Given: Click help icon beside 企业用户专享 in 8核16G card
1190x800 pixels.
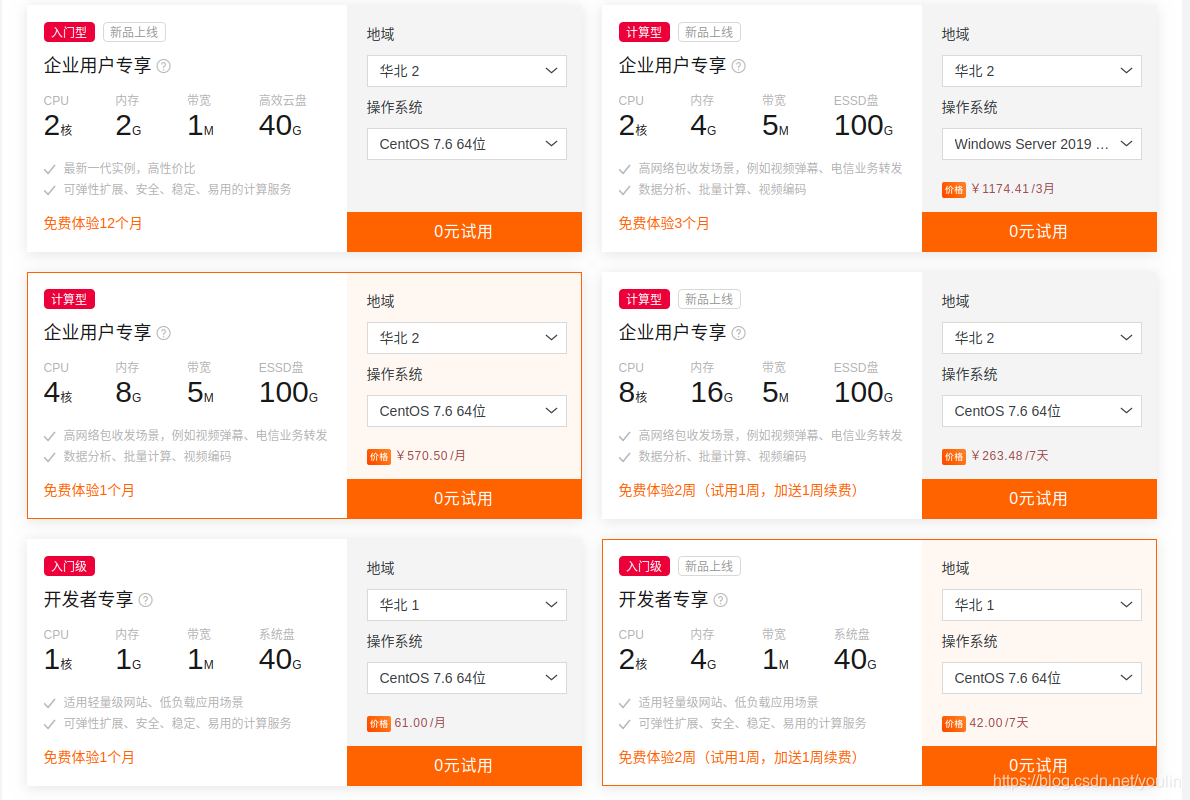Looking at the screenshot, I should [738, 333].
